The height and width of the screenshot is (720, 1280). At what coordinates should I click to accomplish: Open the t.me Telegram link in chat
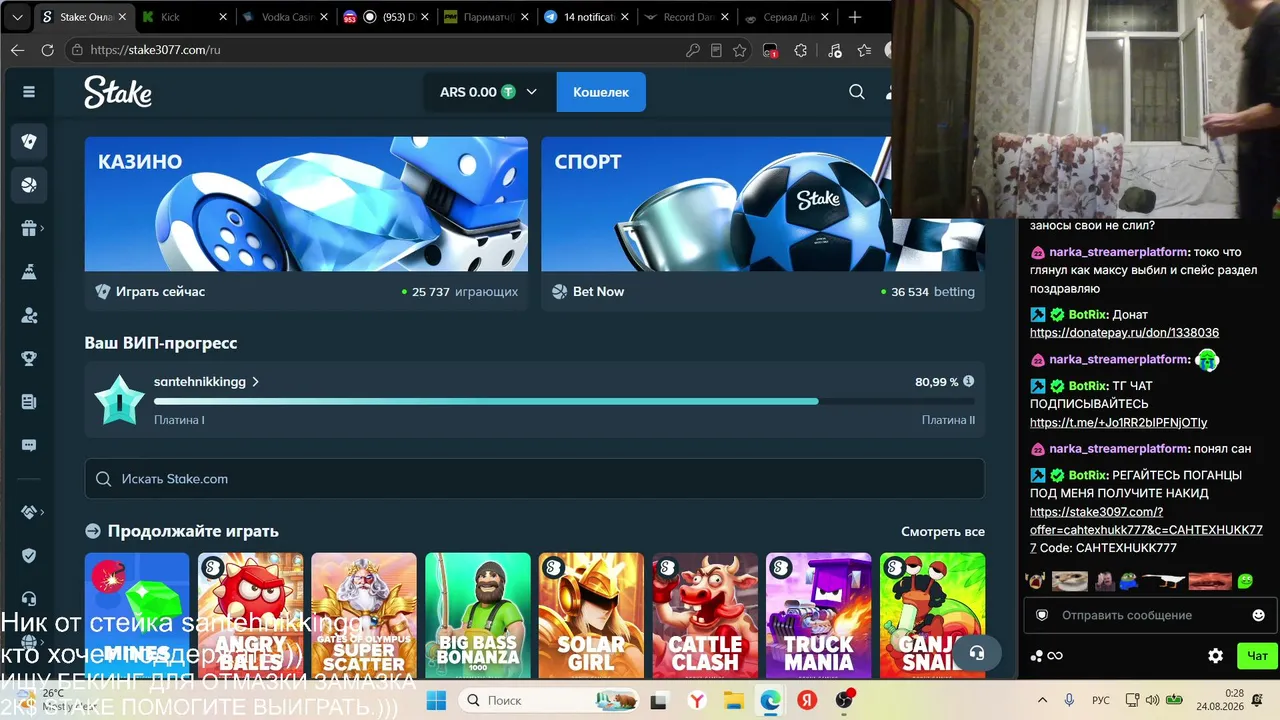coord(1118,423)
